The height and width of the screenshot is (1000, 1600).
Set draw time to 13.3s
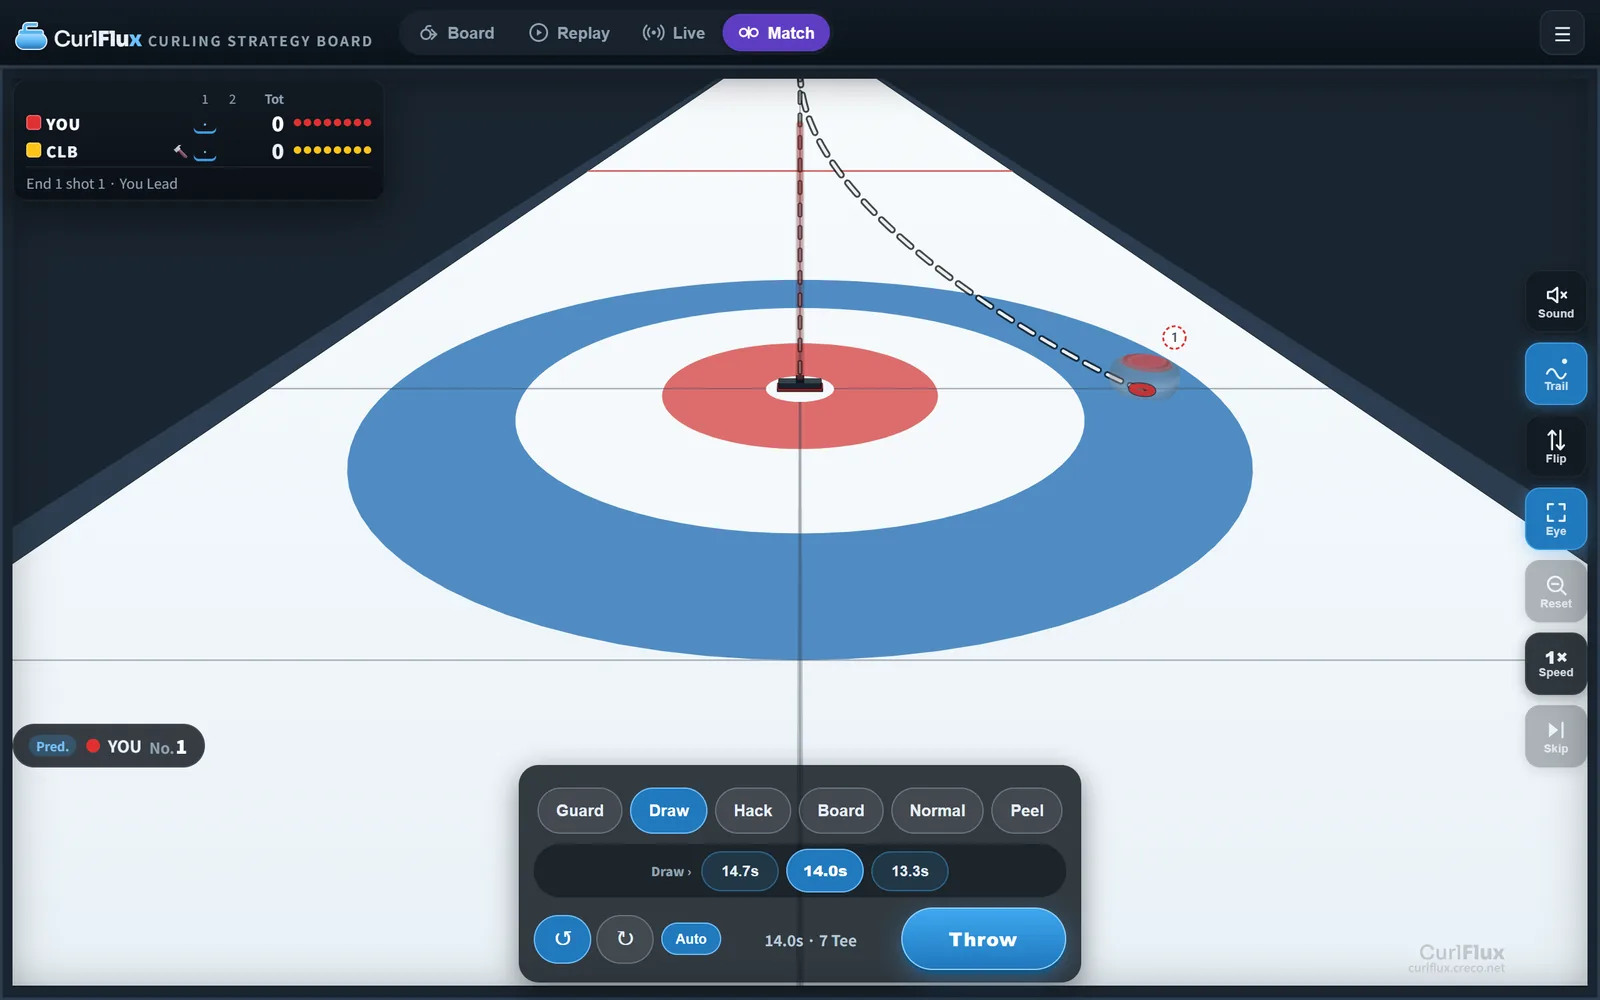(910, 871)
